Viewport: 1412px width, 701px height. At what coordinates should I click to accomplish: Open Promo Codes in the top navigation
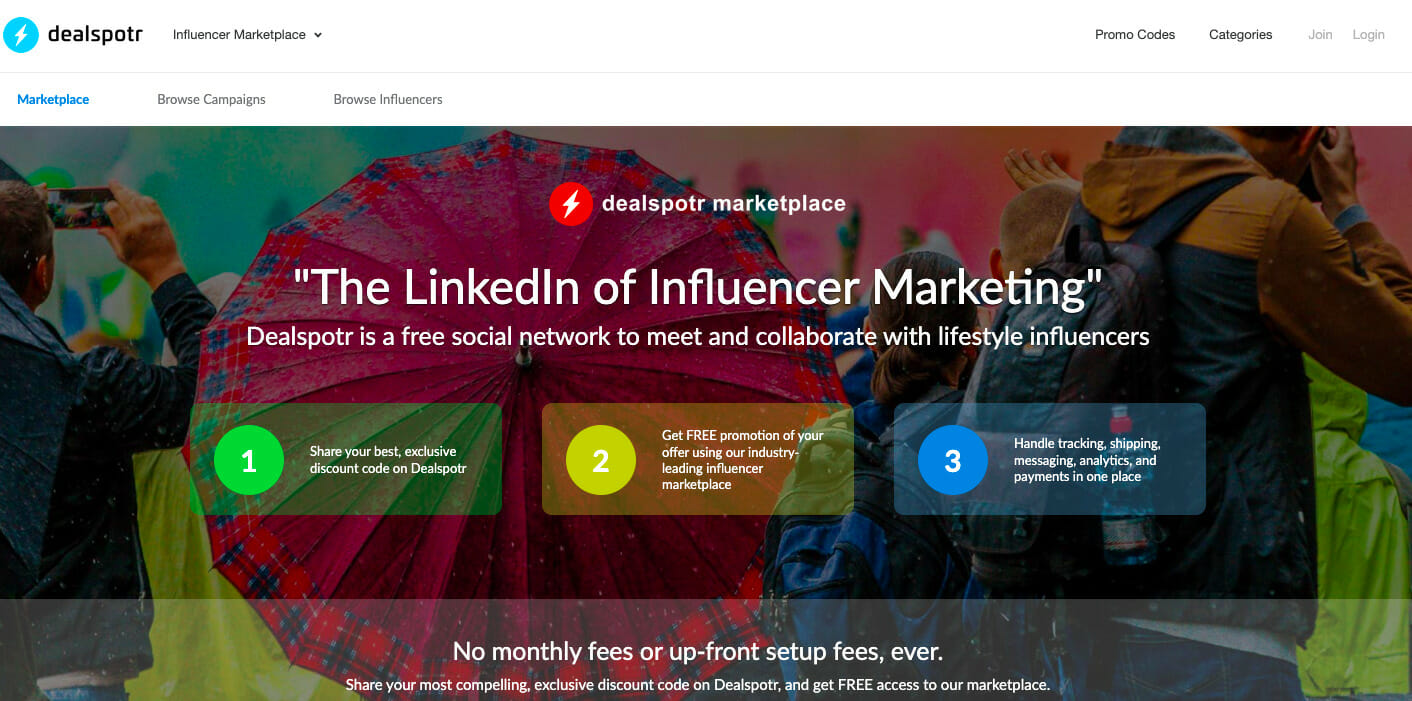point(1135,35)
